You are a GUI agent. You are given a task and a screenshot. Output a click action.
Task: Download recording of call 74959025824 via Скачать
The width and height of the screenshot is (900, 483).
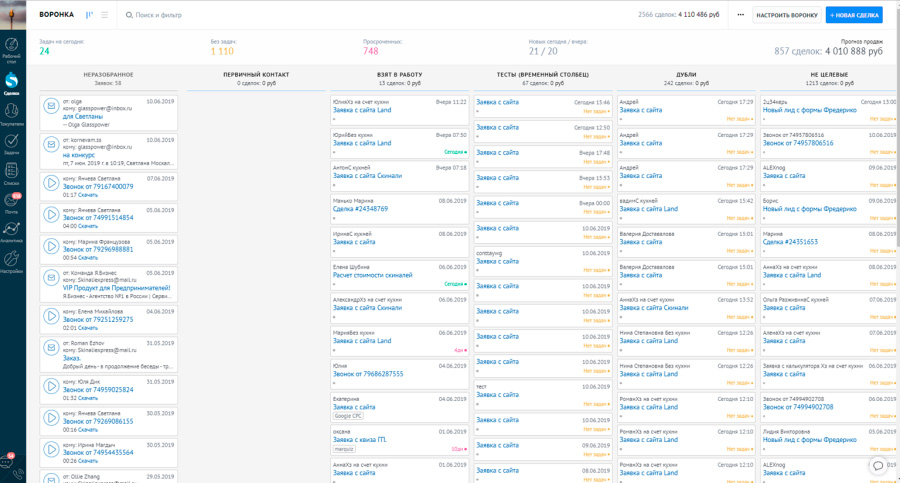coord(88,398)
